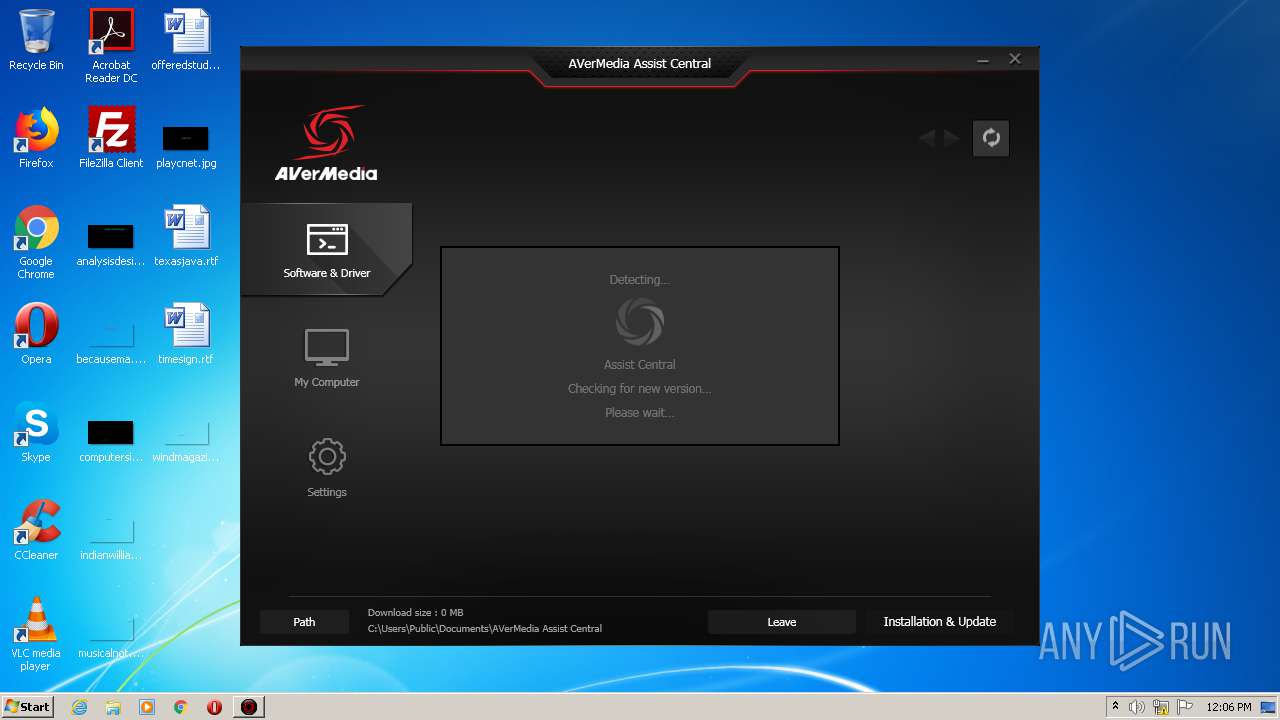Click the Checking for new version text
The height and width of the screenshot is (720, 1280).
point(640,389)
